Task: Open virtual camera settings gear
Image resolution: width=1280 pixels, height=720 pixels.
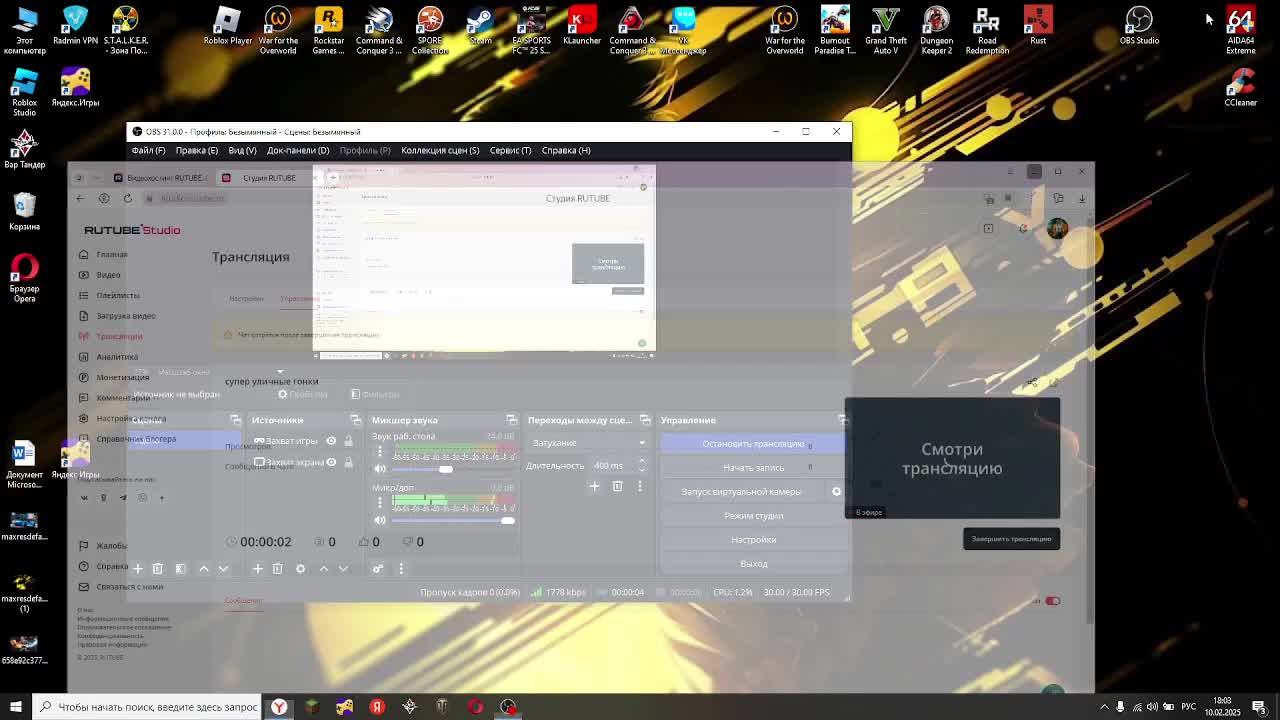Action: coord(836,491)
